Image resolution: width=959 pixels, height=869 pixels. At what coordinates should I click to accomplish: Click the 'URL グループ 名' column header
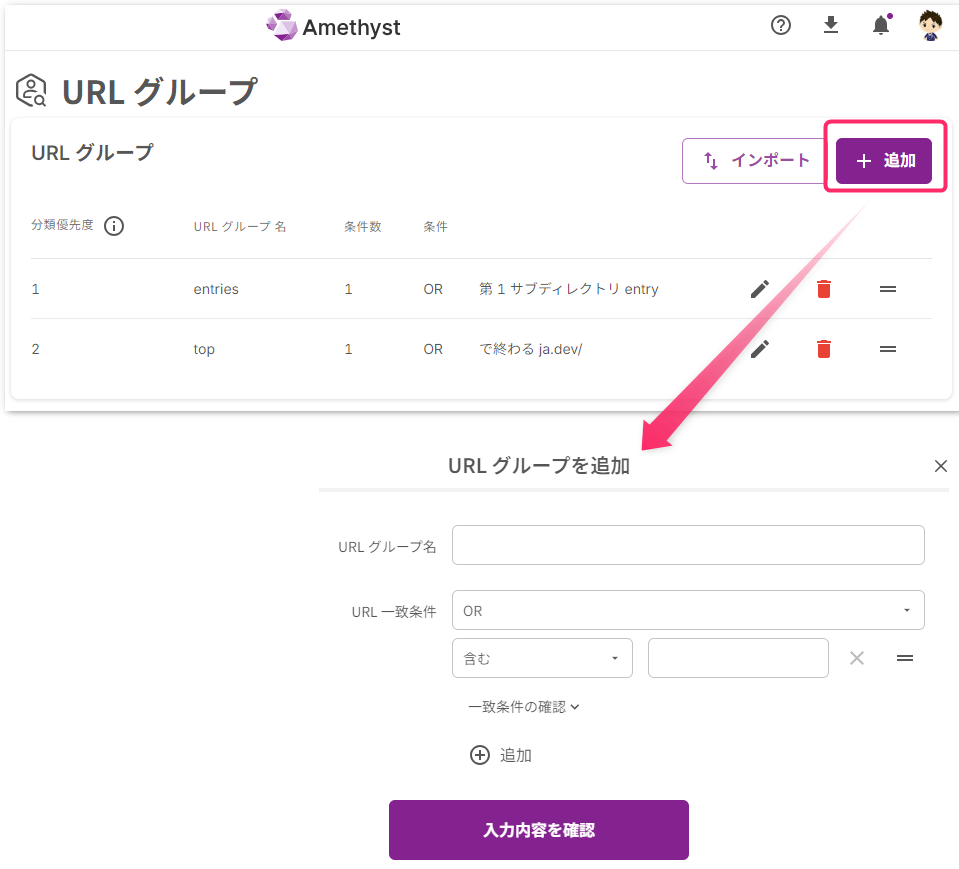tap(240, 226)
